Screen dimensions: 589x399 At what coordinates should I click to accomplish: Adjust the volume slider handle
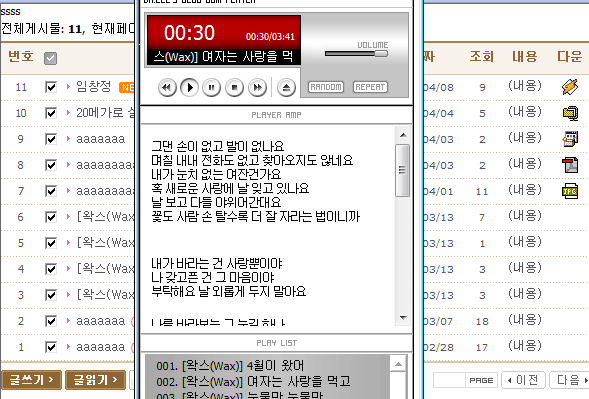[x=381, y=54]
